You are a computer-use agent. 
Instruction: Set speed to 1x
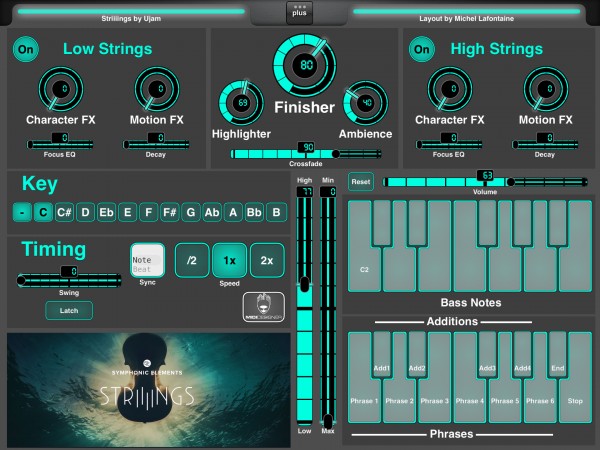coord(229,260)
